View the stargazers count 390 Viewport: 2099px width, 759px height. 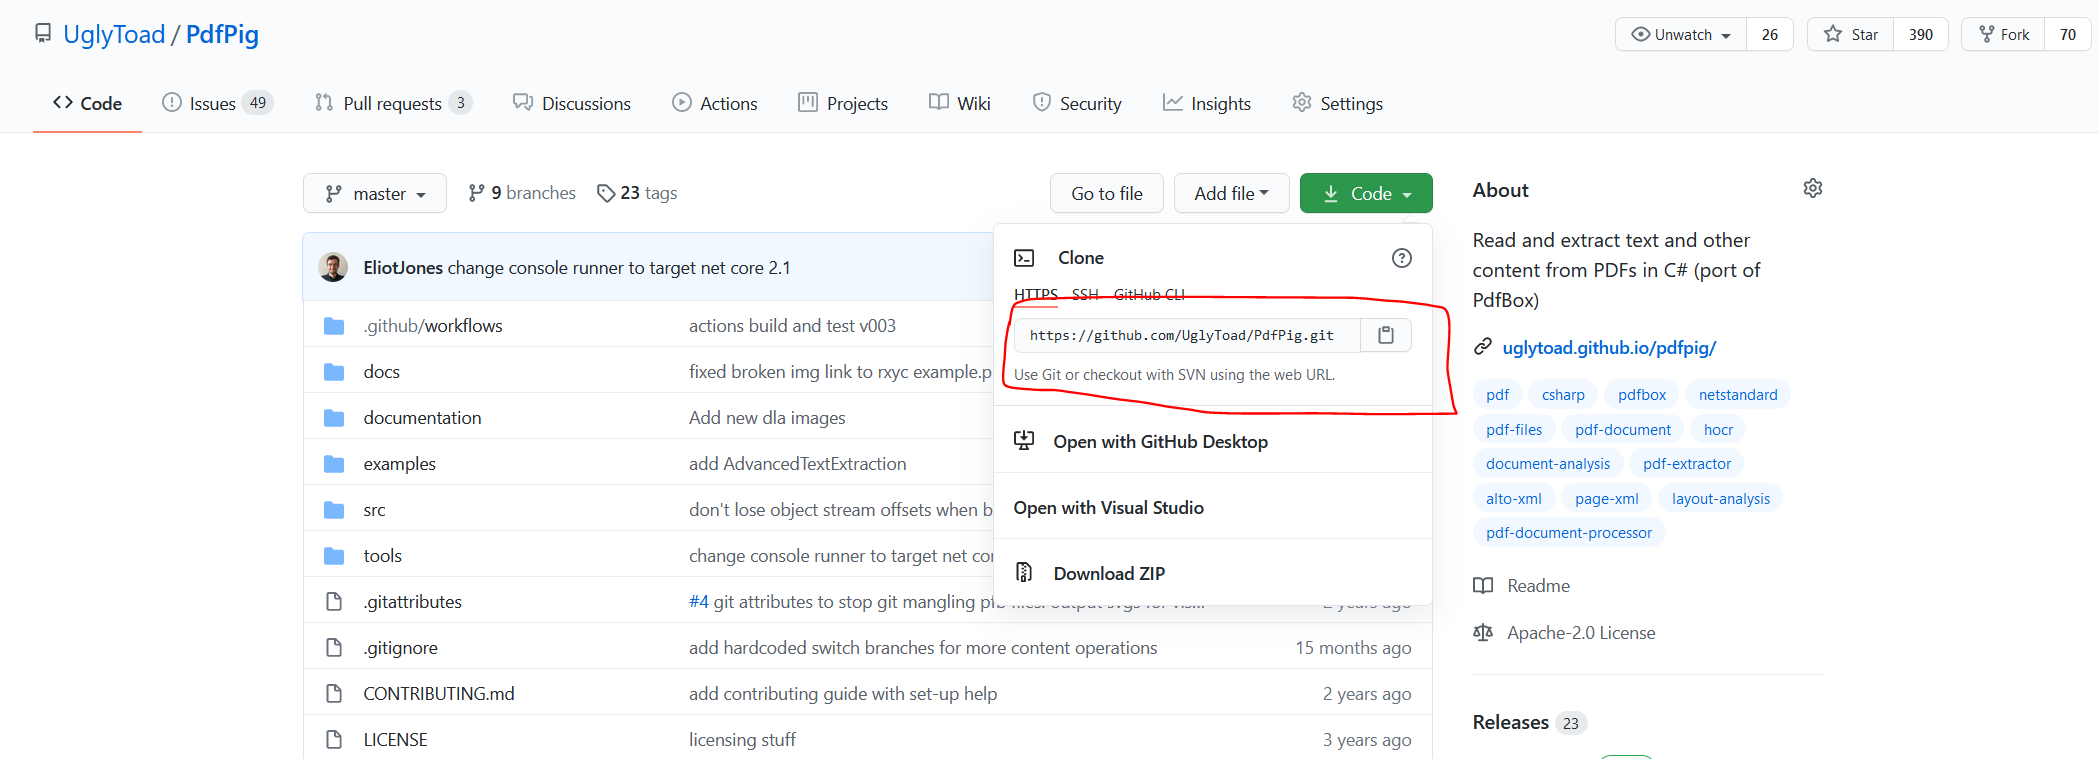click(1921, 34)
